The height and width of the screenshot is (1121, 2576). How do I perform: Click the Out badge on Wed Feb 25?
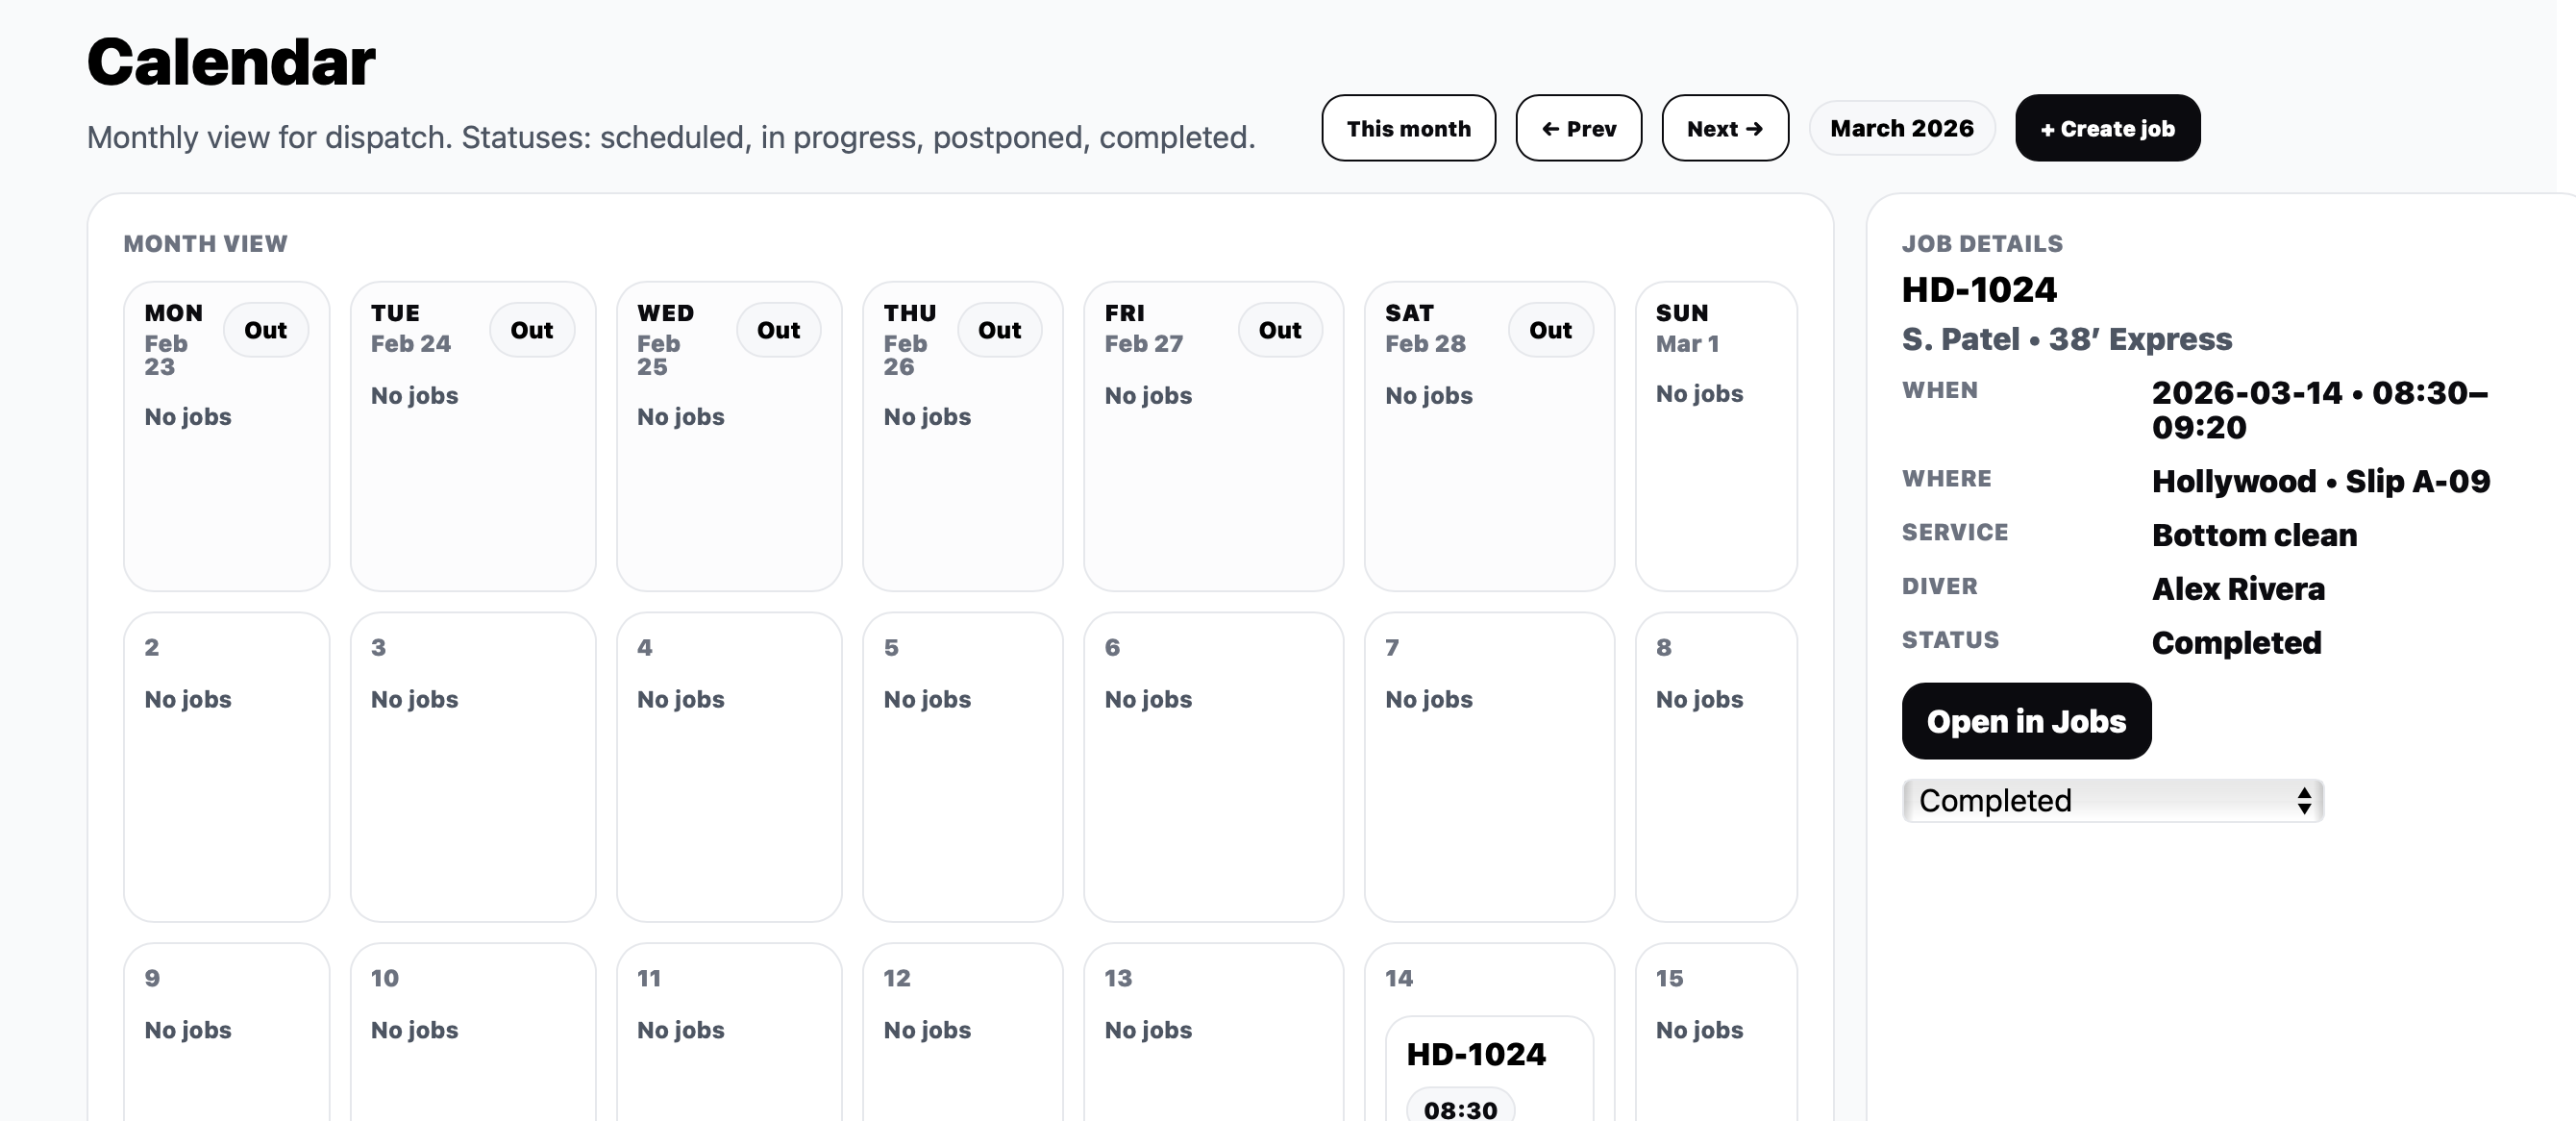[778, 330]
